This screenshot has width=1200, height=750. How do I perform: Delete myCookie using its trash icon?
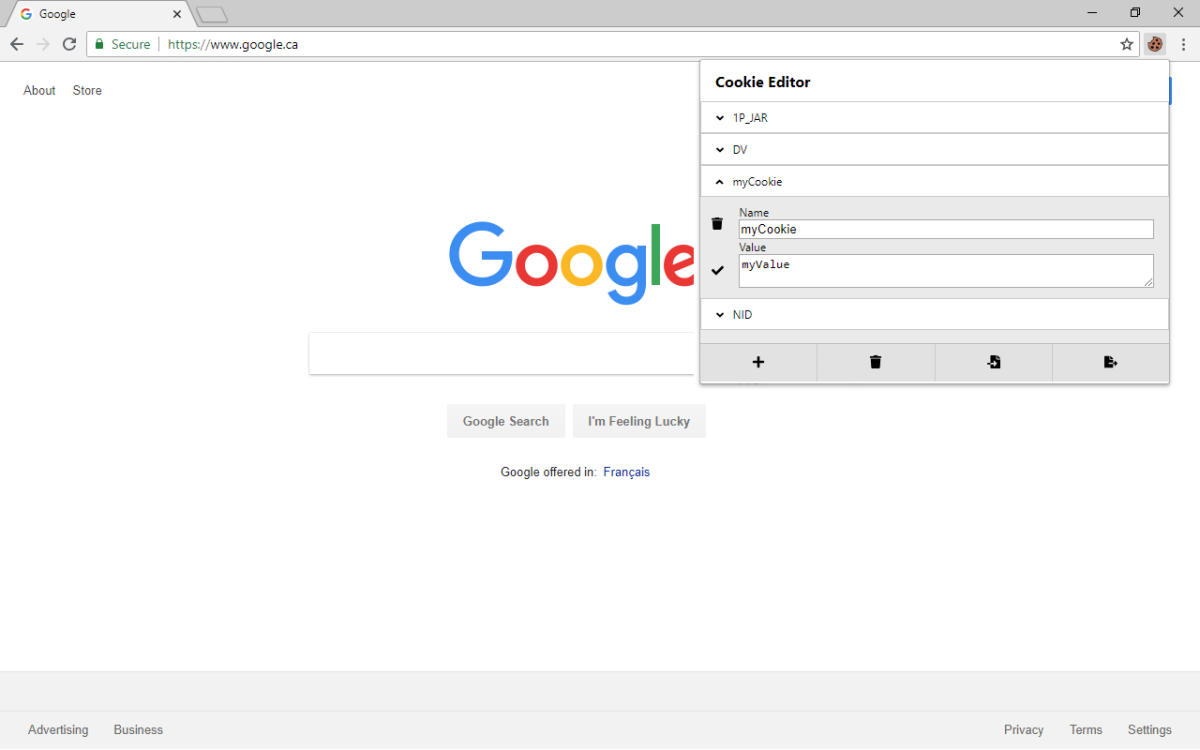point(717,224)
